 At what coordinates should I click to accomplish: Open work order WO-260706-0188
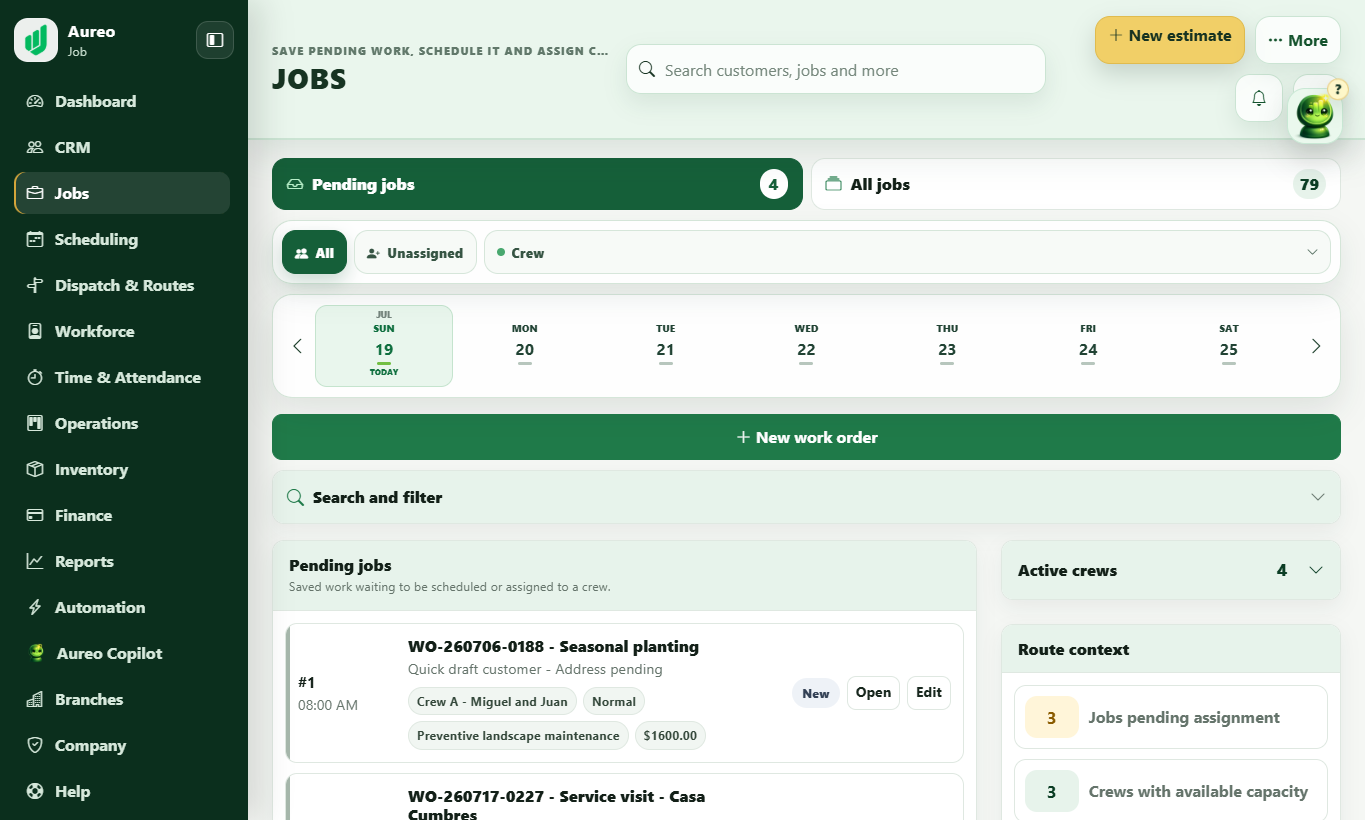[873, 693]
